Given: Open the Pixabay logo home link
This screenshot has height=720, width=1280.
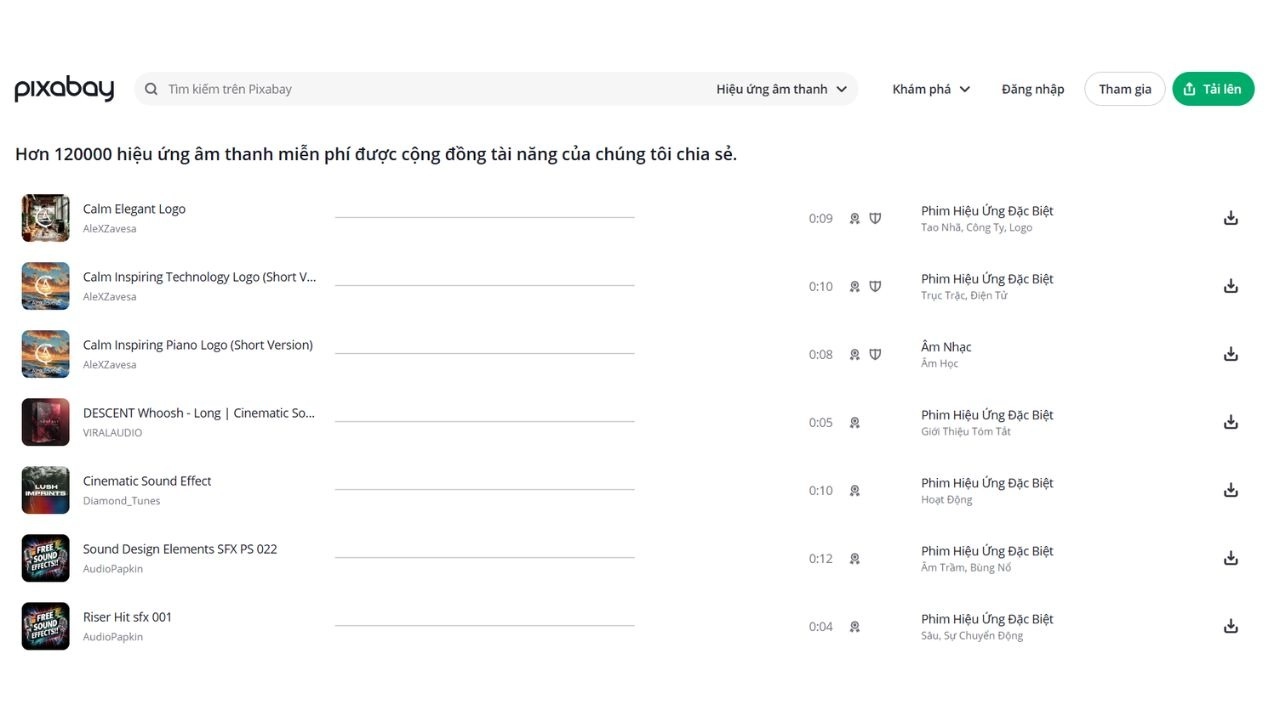Looking at the screenshot, I should pyautogui.click(x=64, y=89).
